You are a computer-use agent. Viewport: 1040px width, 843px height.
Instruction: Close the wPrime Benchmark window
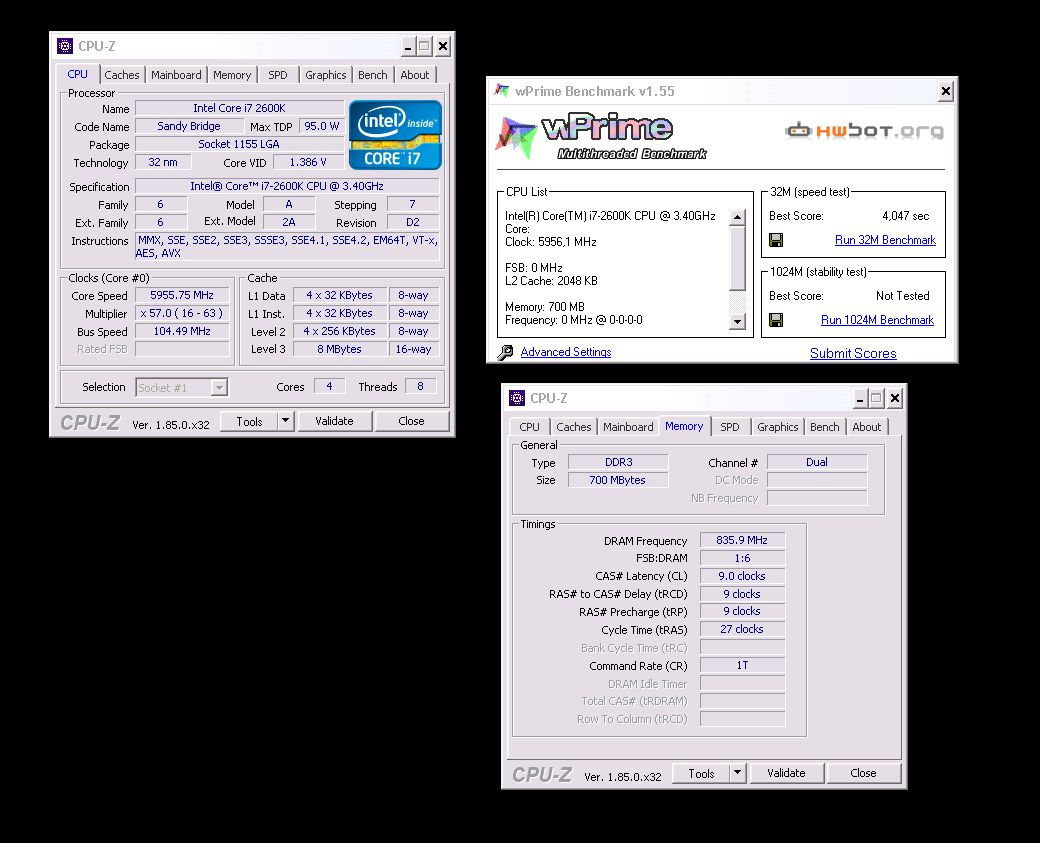(x=946, y=91)
